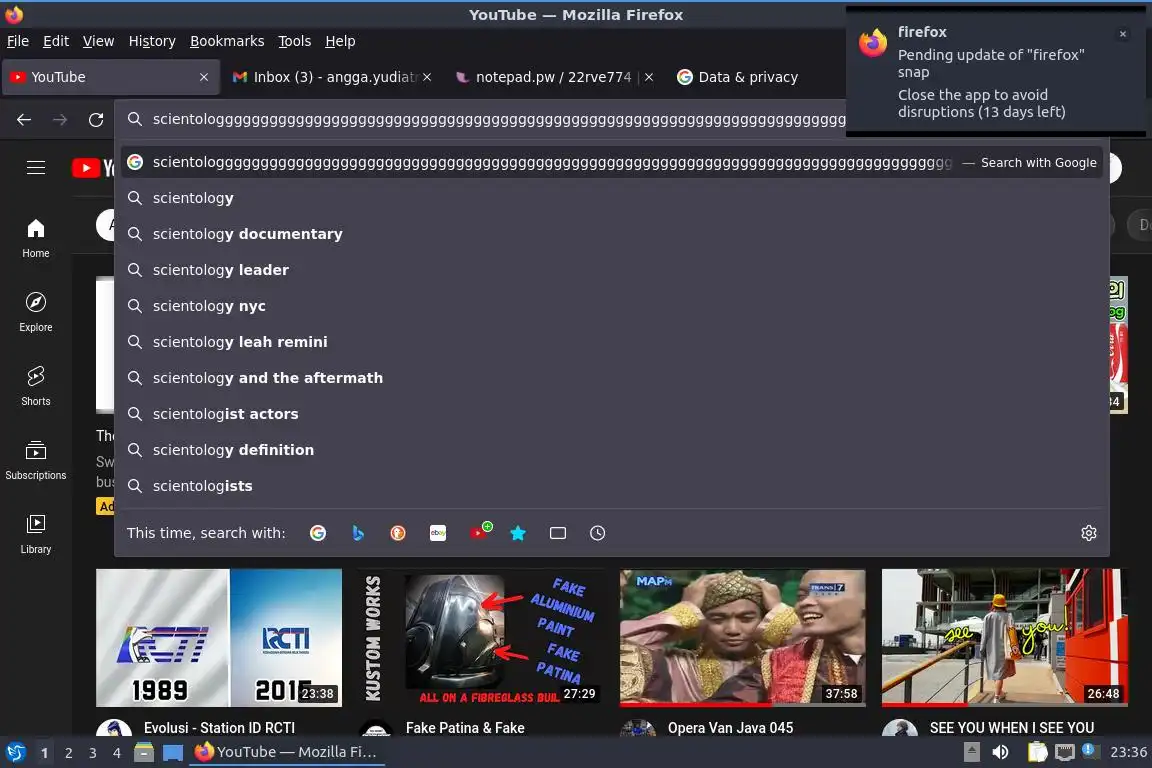Open the Opera Van Java 045 thumbnail
Viewport: 1152px width, 768px height.
pyautogui.click(x=743, y=638)
